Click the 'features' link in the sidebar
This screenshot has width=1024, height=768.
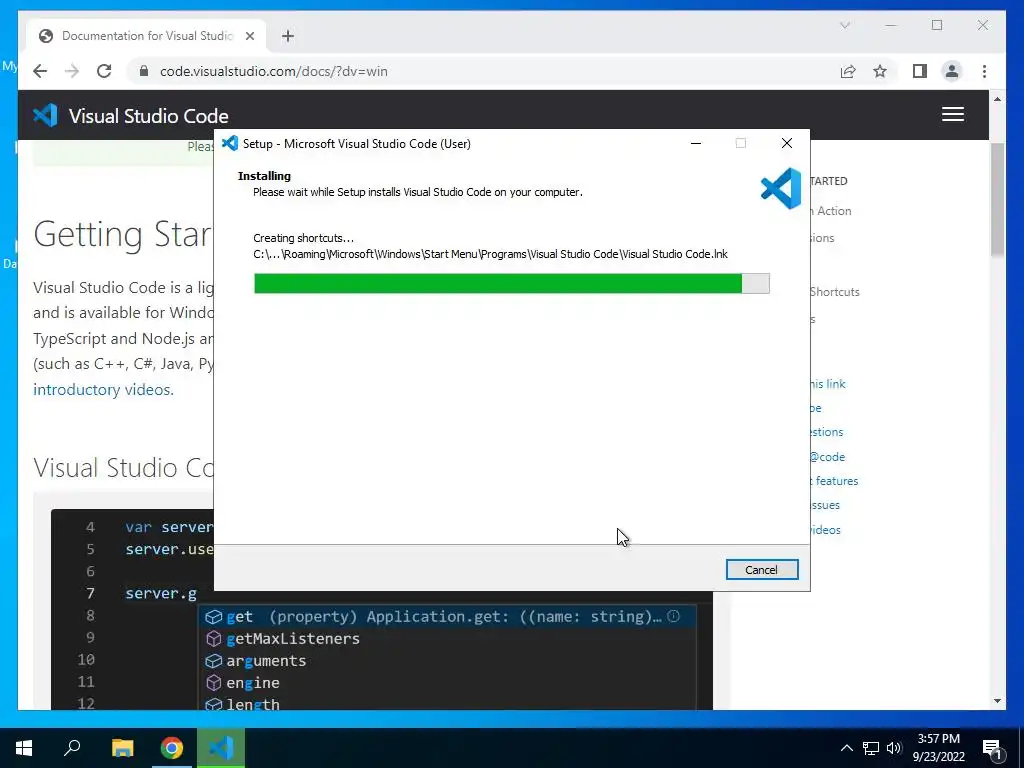pos(837,481)
